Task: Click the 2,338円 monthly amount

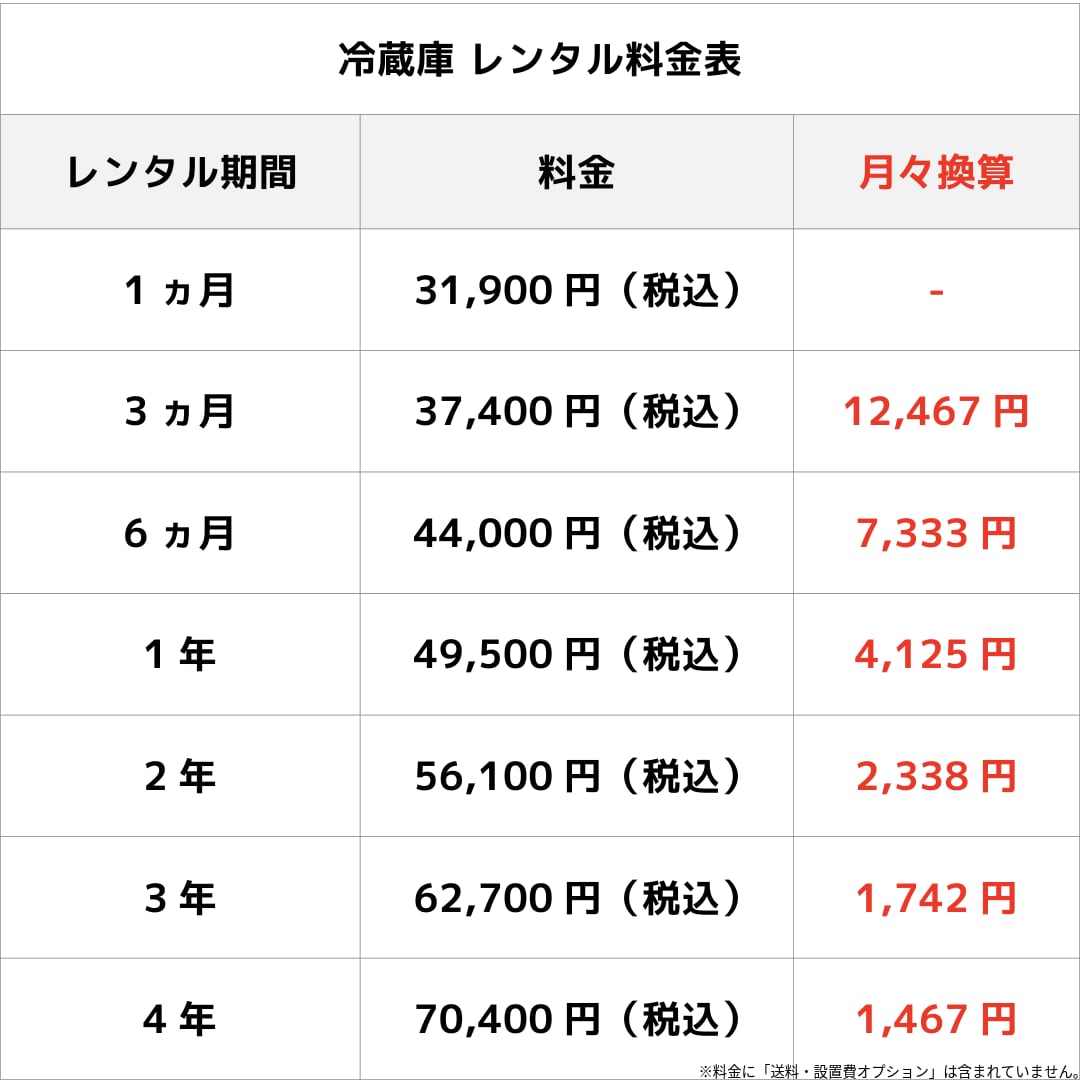Action: [936, 776]
